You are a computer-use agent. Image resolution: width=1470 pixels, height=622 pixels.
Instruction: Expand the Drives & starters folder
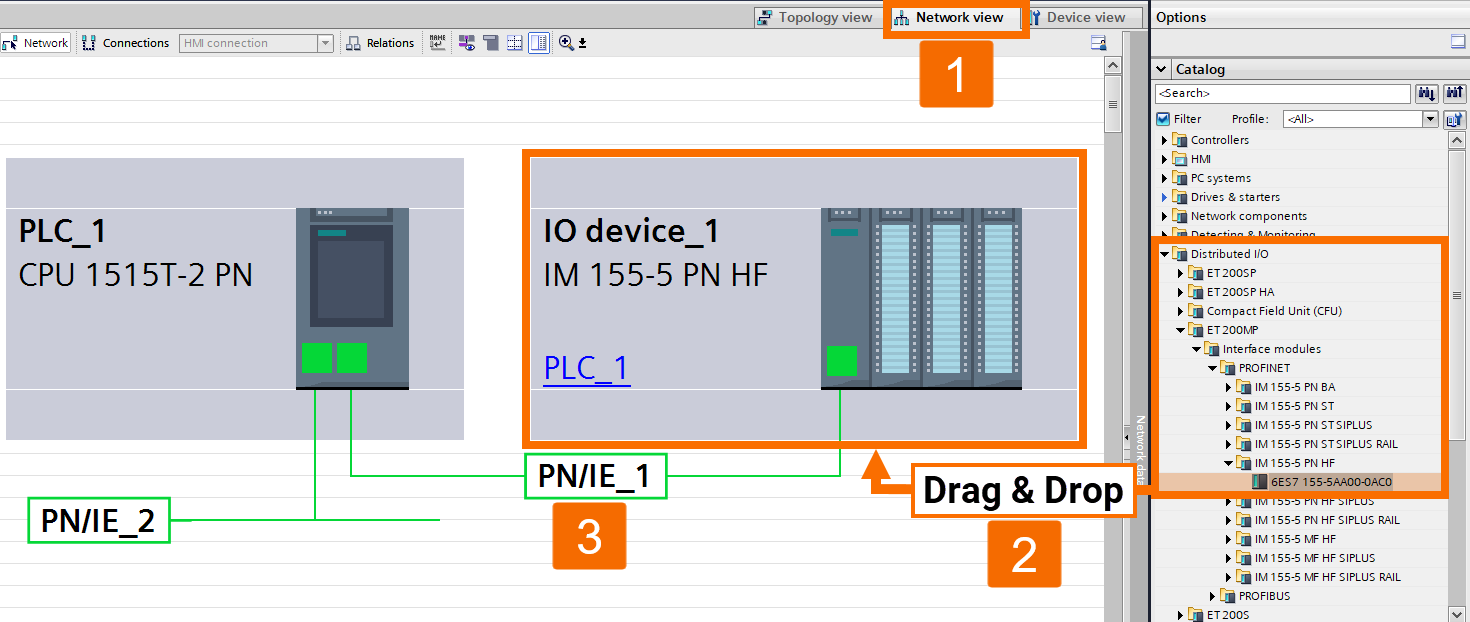coord(1165,197)
